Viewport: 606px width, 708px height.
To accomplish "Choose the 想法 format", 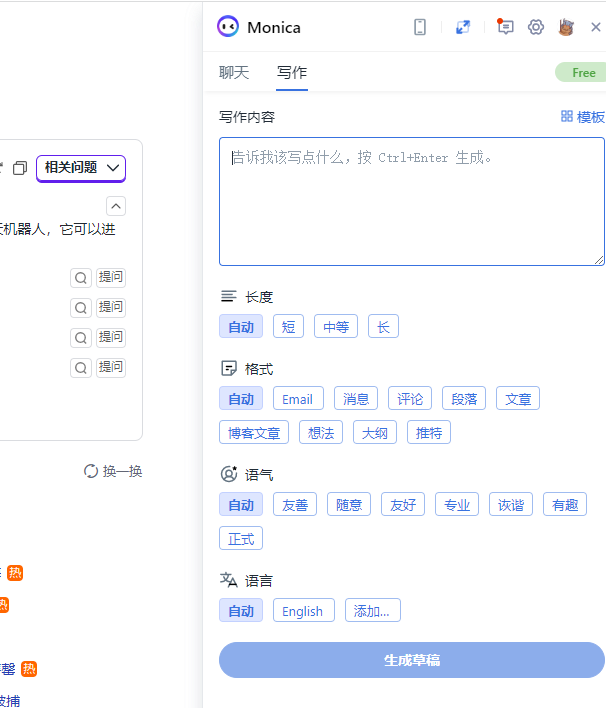I will 321,433.
